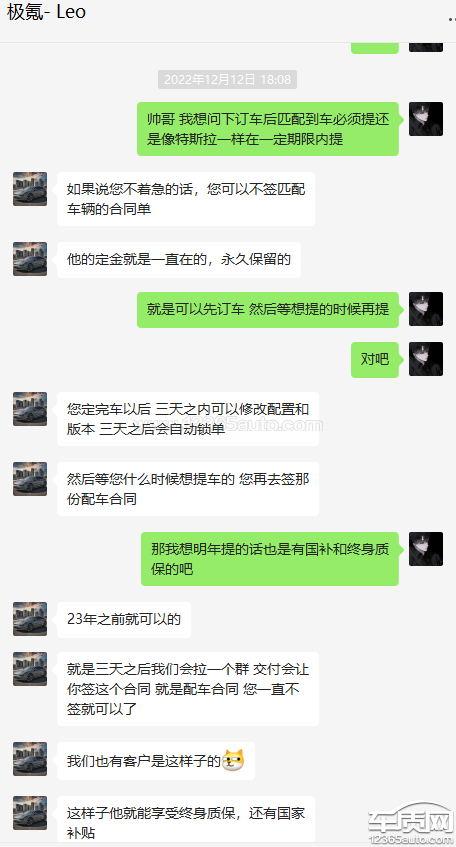The height and width of the screenshot is (847, 456).
Task: Open the three-dot menu beside 极氪- Leo
Action: (x=452, y=19)
